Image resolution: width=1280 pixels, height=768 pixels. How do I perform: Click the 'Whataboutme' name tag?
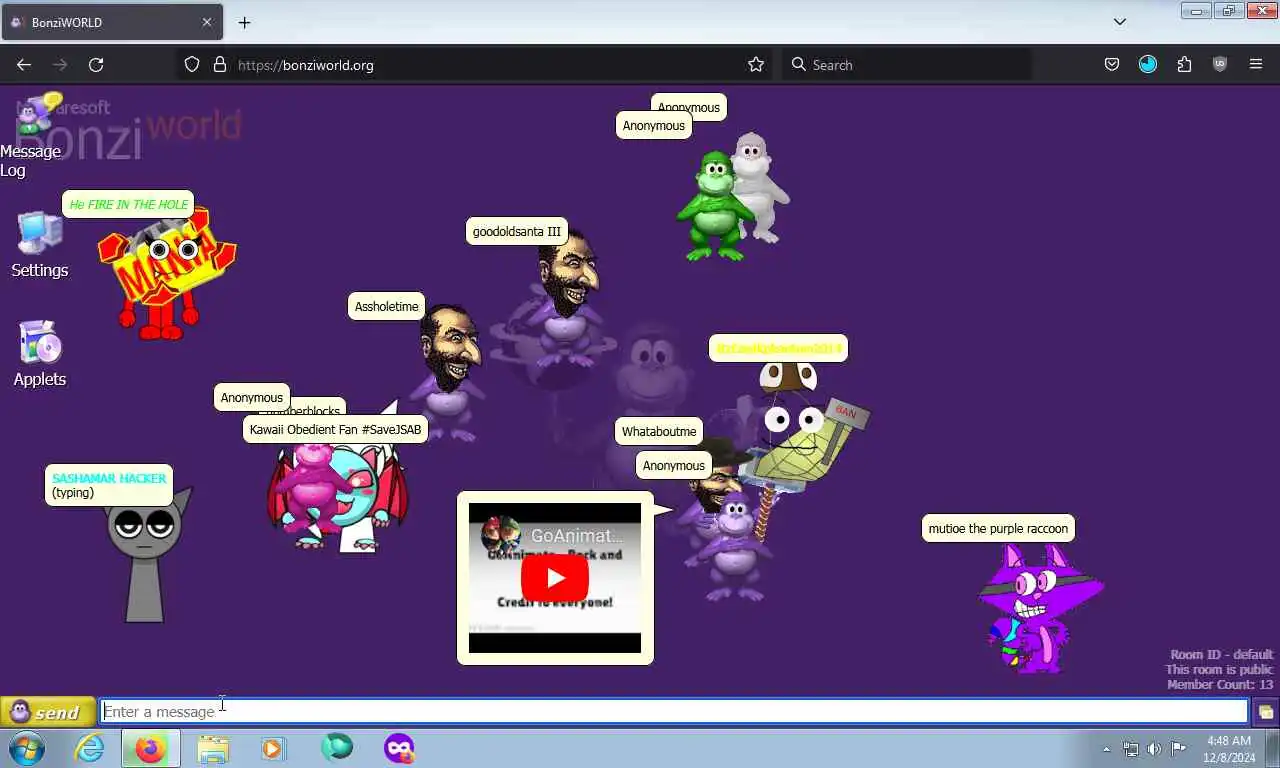coord(659,432)
